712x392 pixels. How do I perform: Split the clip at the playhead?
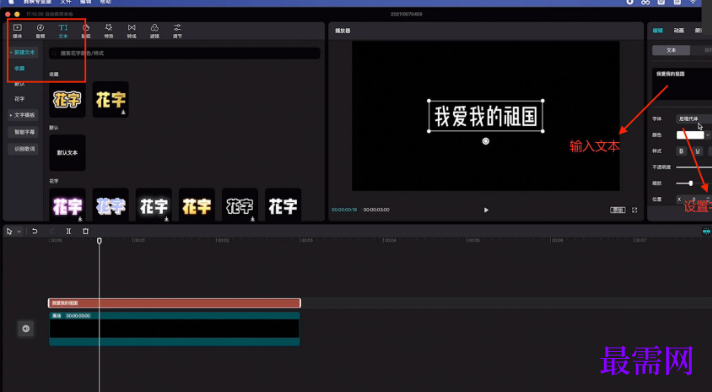pyautogui.click(x=69, y=231)
